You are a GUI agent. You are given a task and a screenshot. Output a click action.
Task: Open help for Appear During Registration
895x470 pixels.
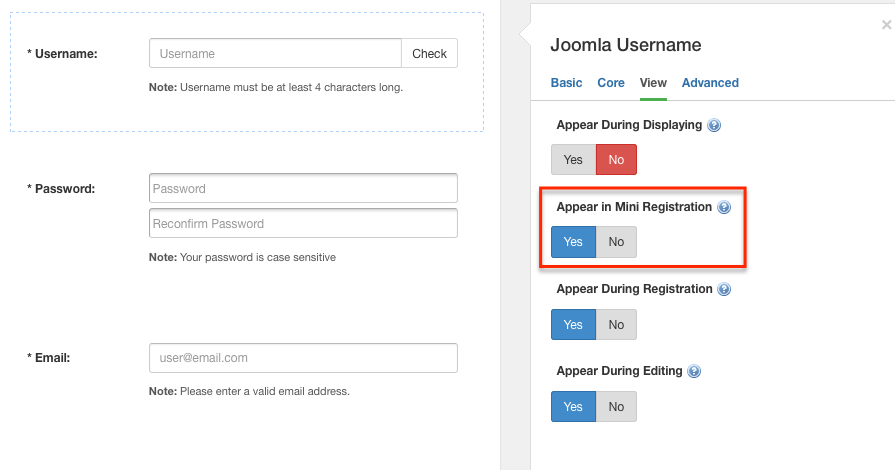click(724, 290)
